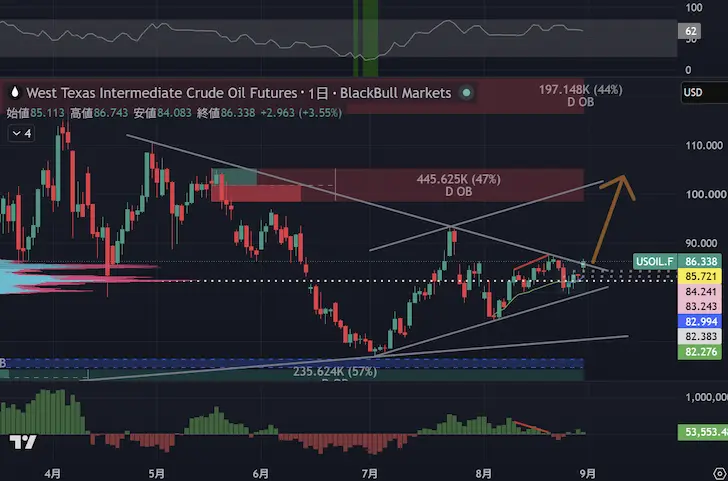Click the +2.963 (+3.55%) change value
This screenshot has width=728, height=481.
[x=301, y=113]
